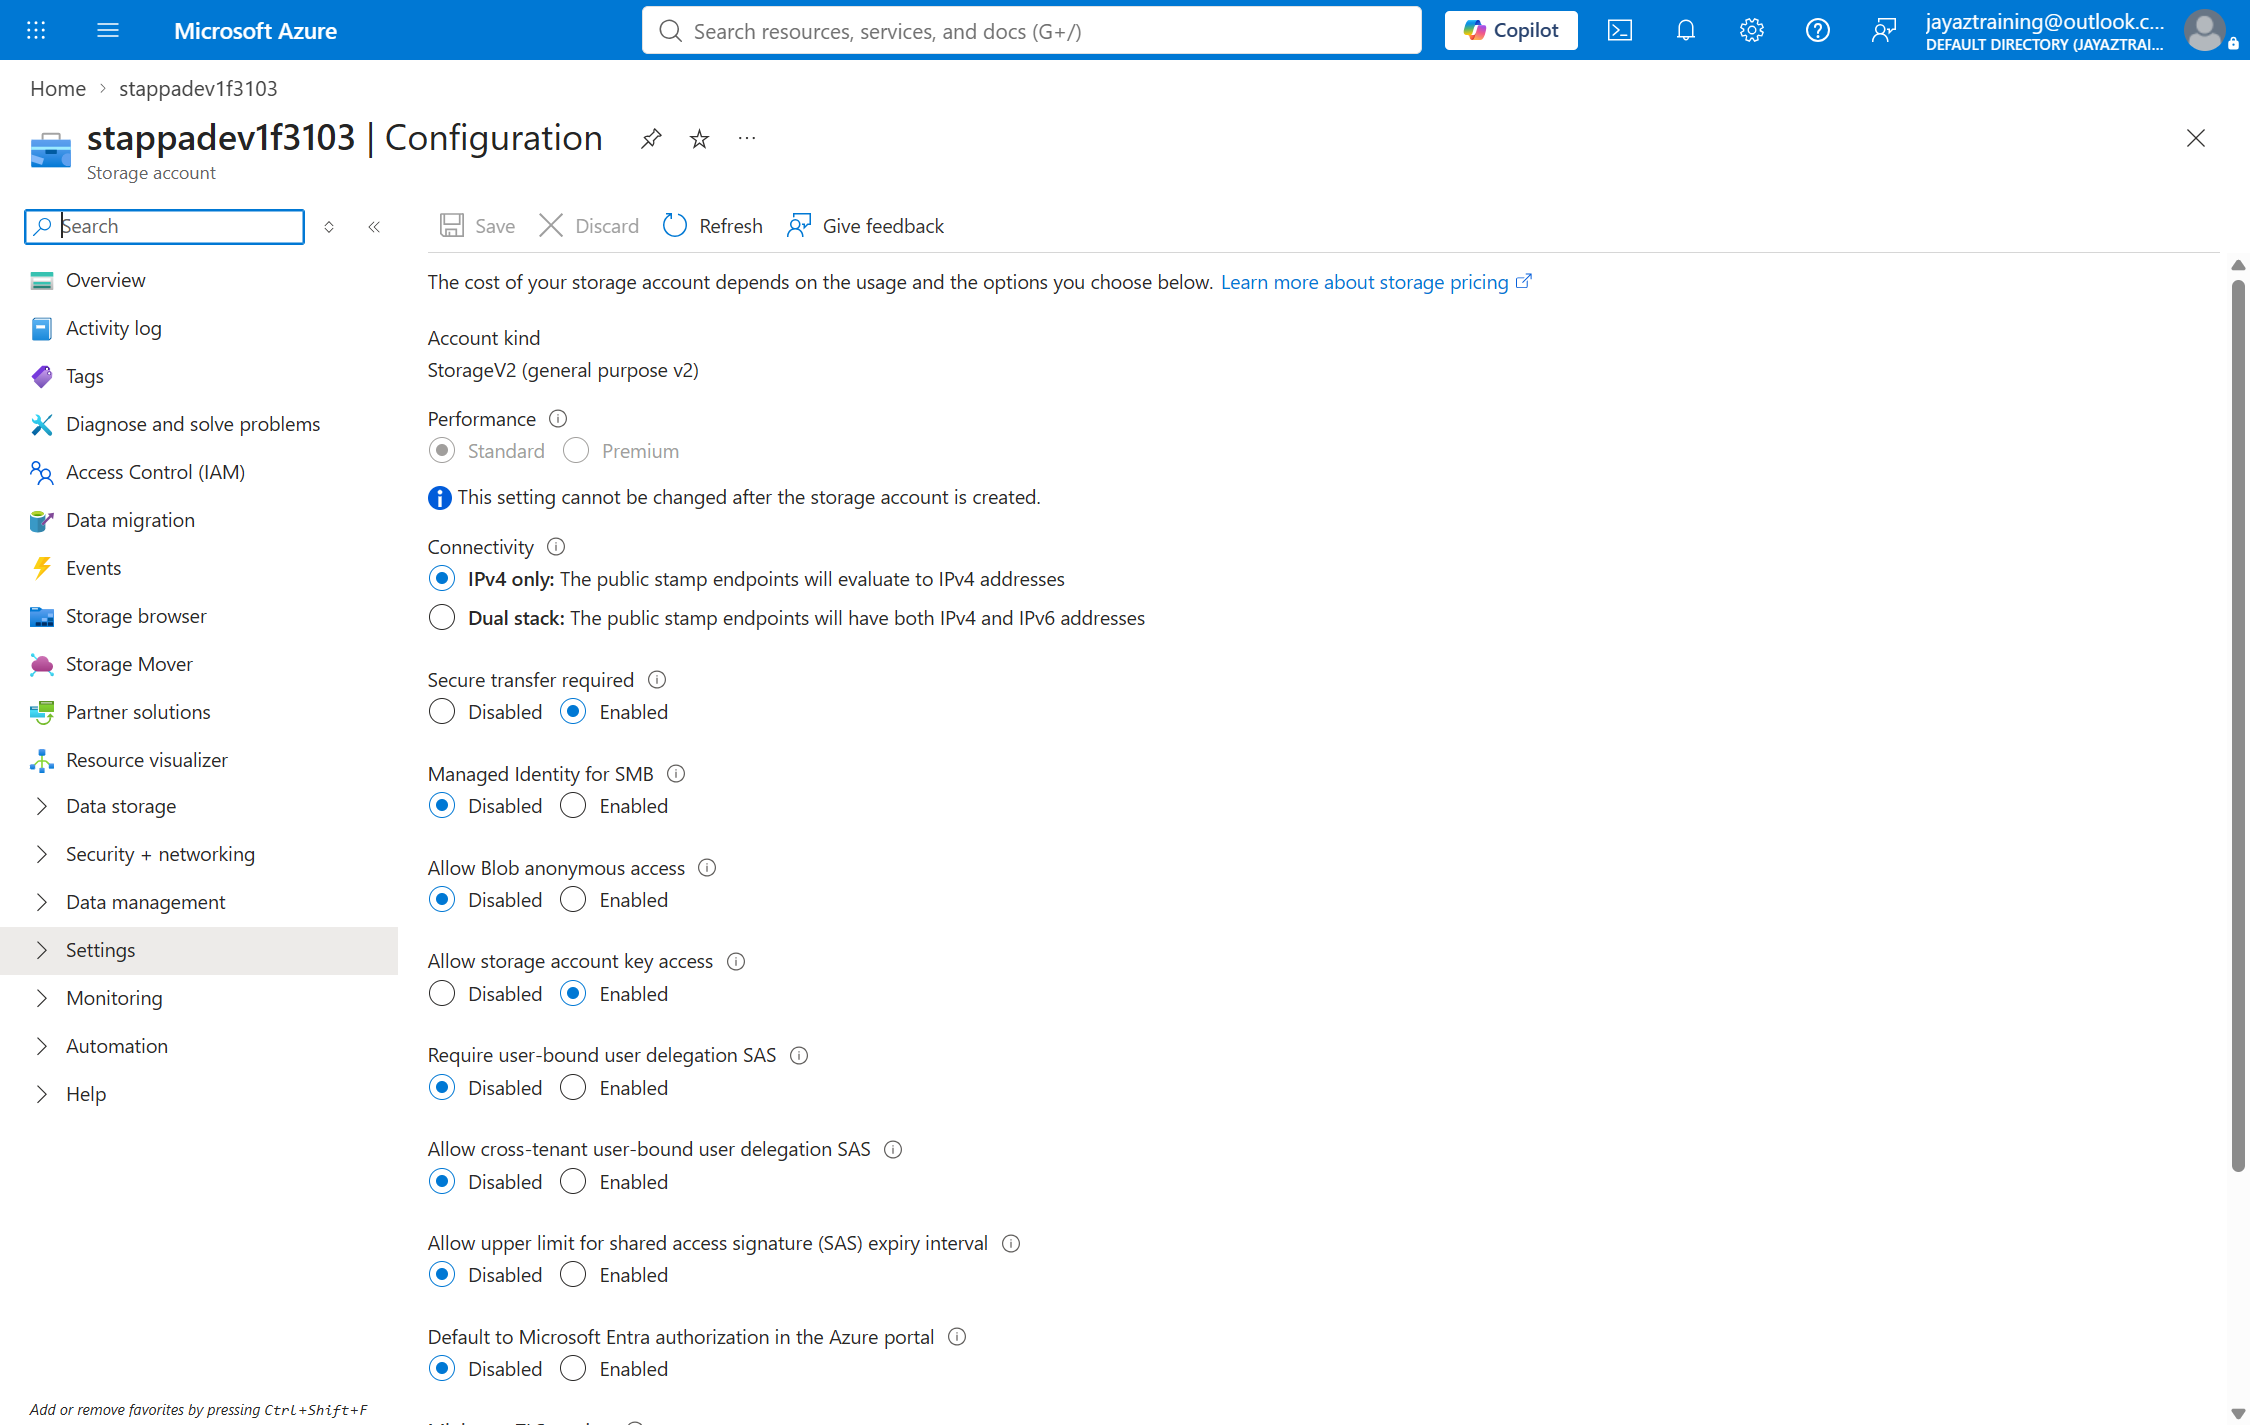Image resolution: width=2250 pixels, height=1425 pixels.
Task: Show info for cross-tenant user delegation SAS
Action: (893, 1150)
